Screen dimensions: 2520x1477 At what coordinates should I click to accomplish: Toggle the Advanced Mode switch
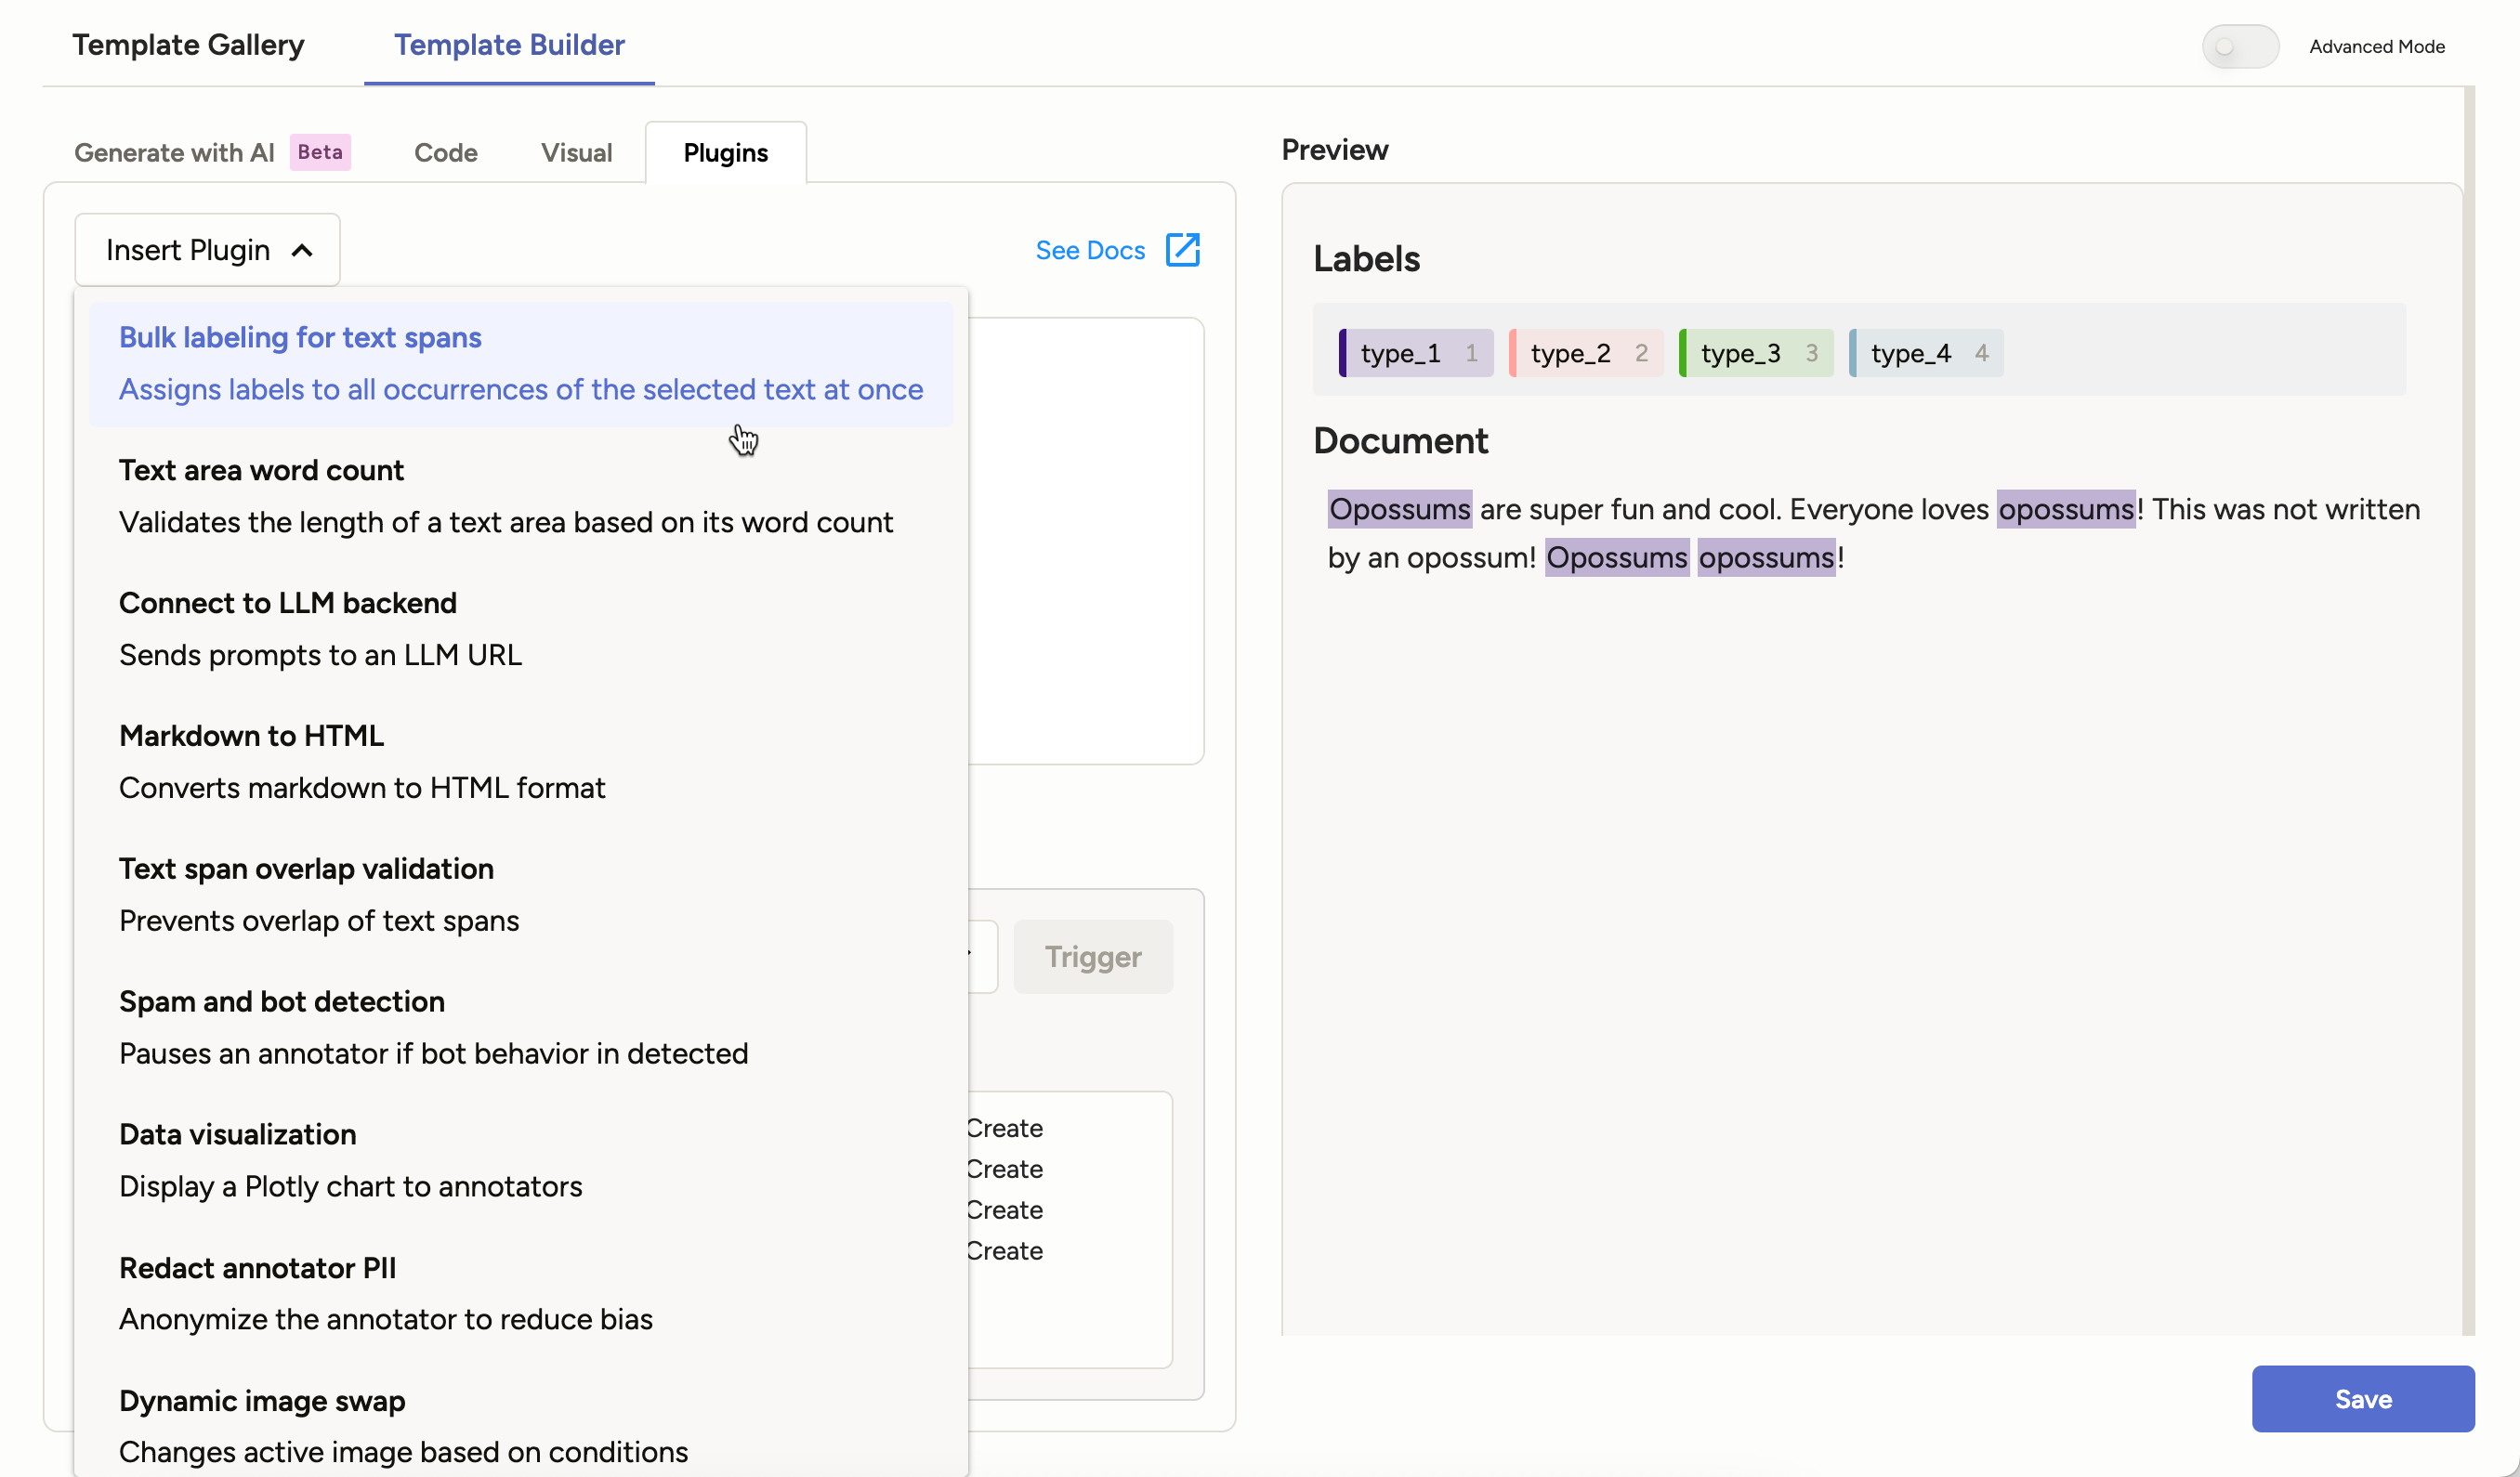2240,46
